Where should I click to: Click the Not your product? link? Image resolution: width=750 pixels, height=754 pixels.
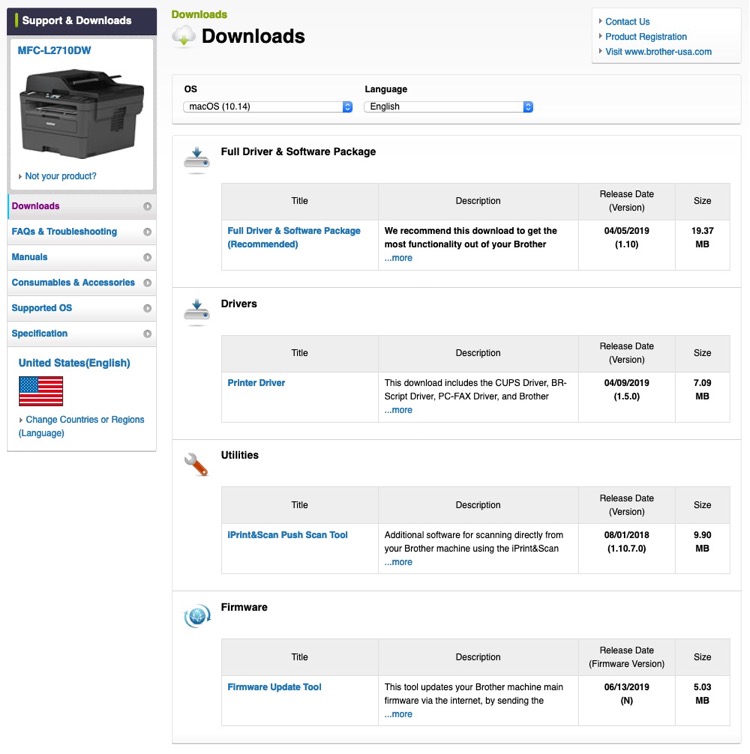click(61, 176)
